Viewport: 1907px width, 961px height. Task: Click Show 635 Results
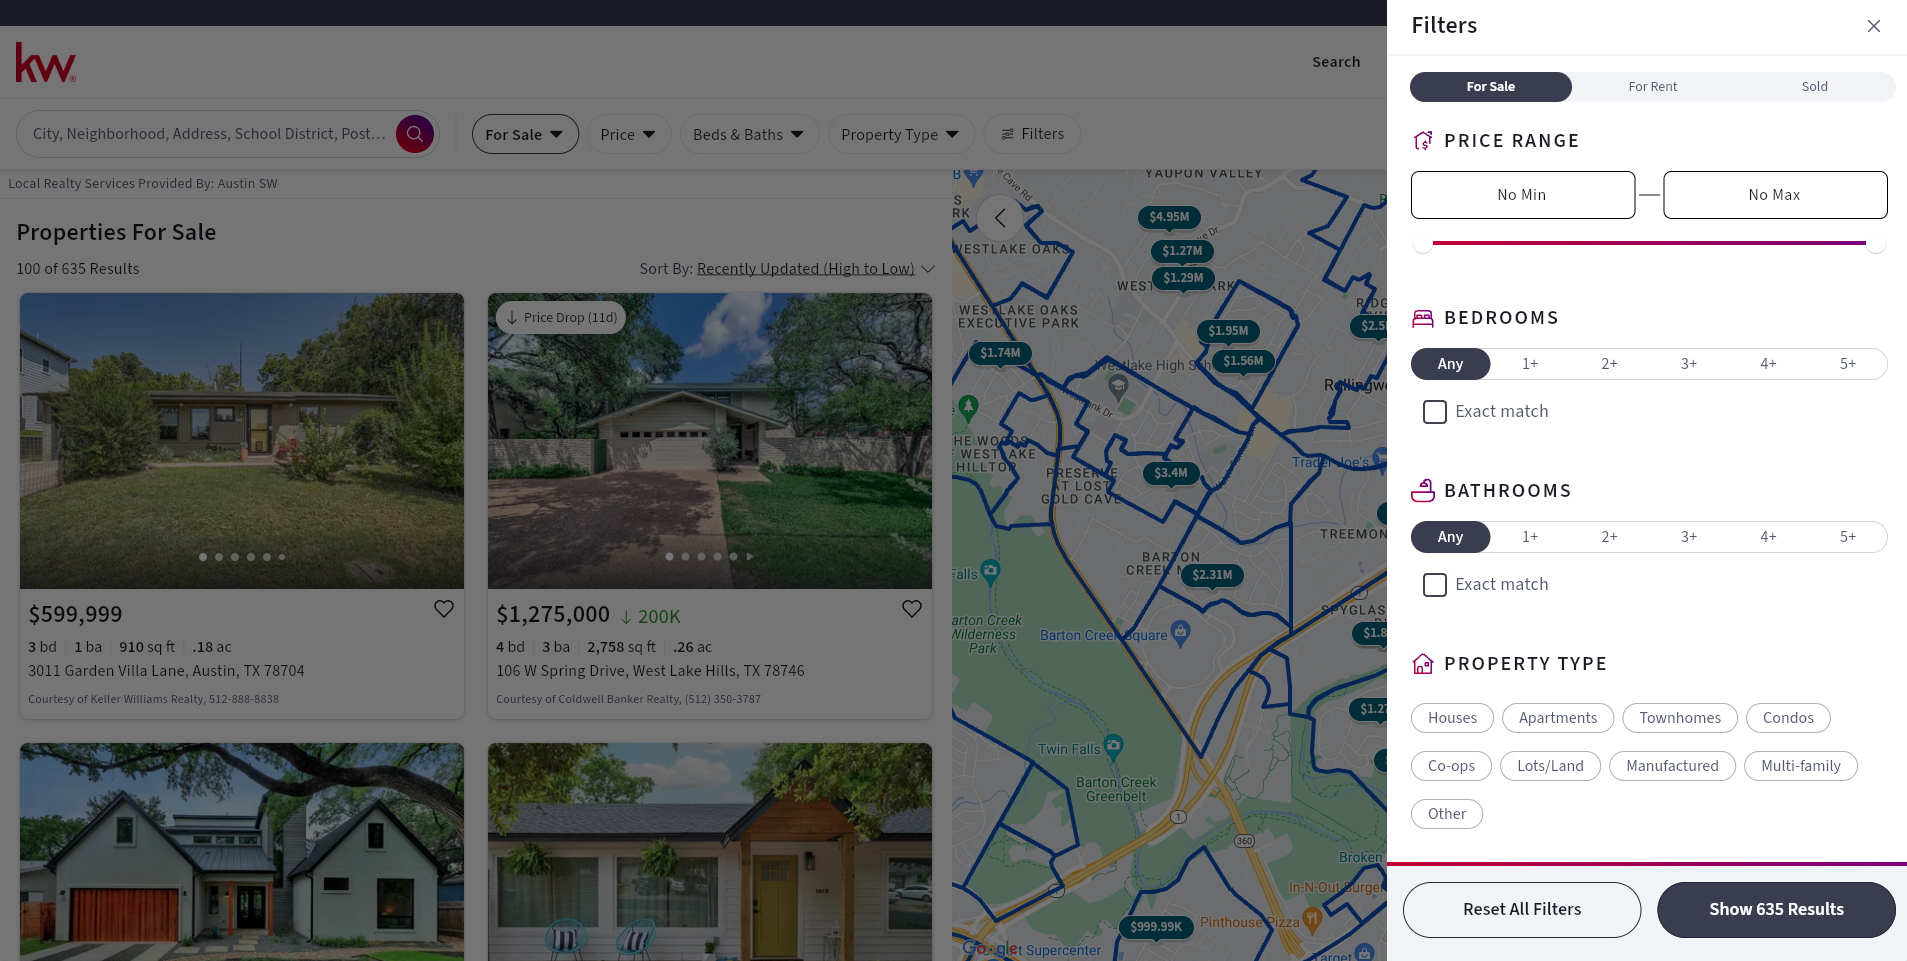point(1776,909)
